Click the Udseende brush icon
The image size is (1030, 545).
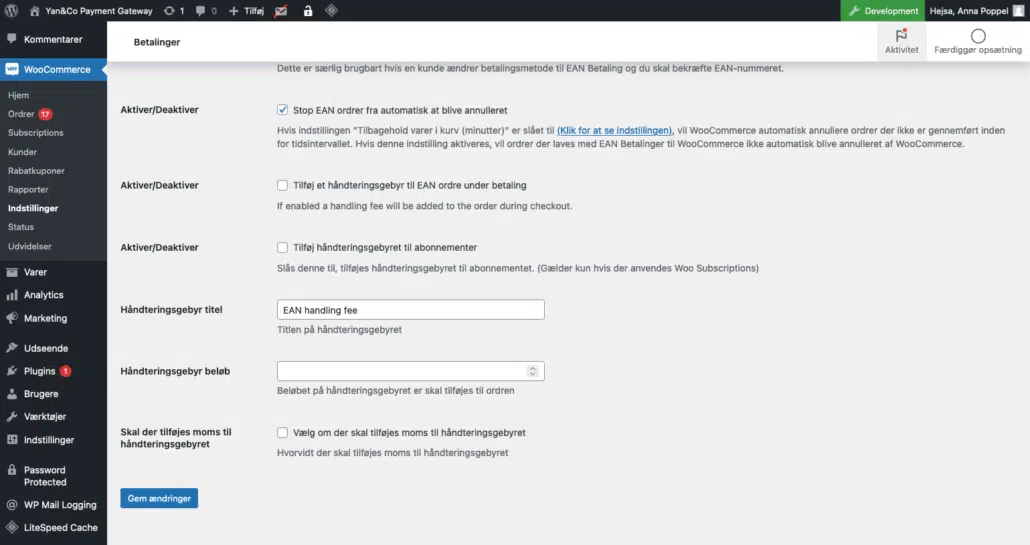click(x=12, y=348)
